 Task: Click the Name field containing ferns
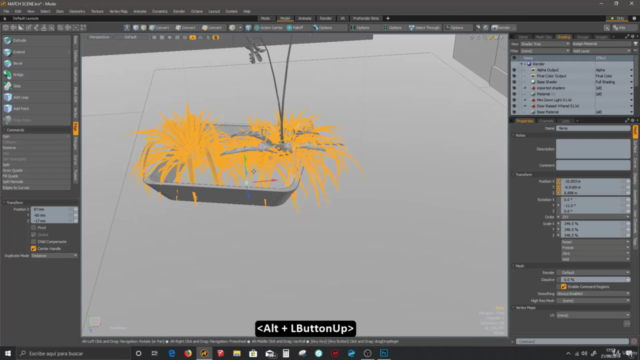click(593, 128)
